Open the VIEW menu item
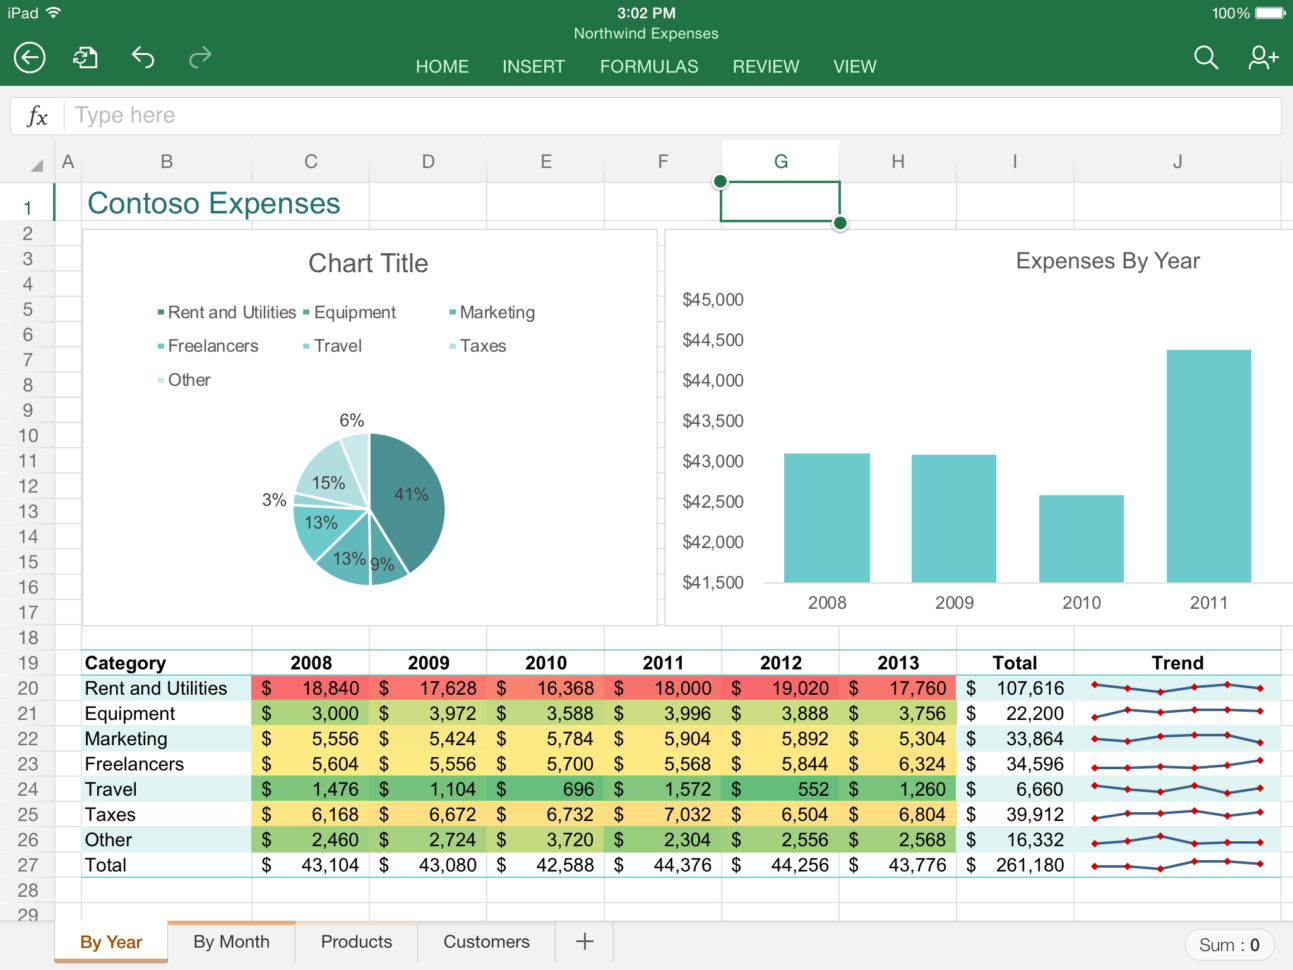This screenshot has width=1293, height=970. (854, 66)
